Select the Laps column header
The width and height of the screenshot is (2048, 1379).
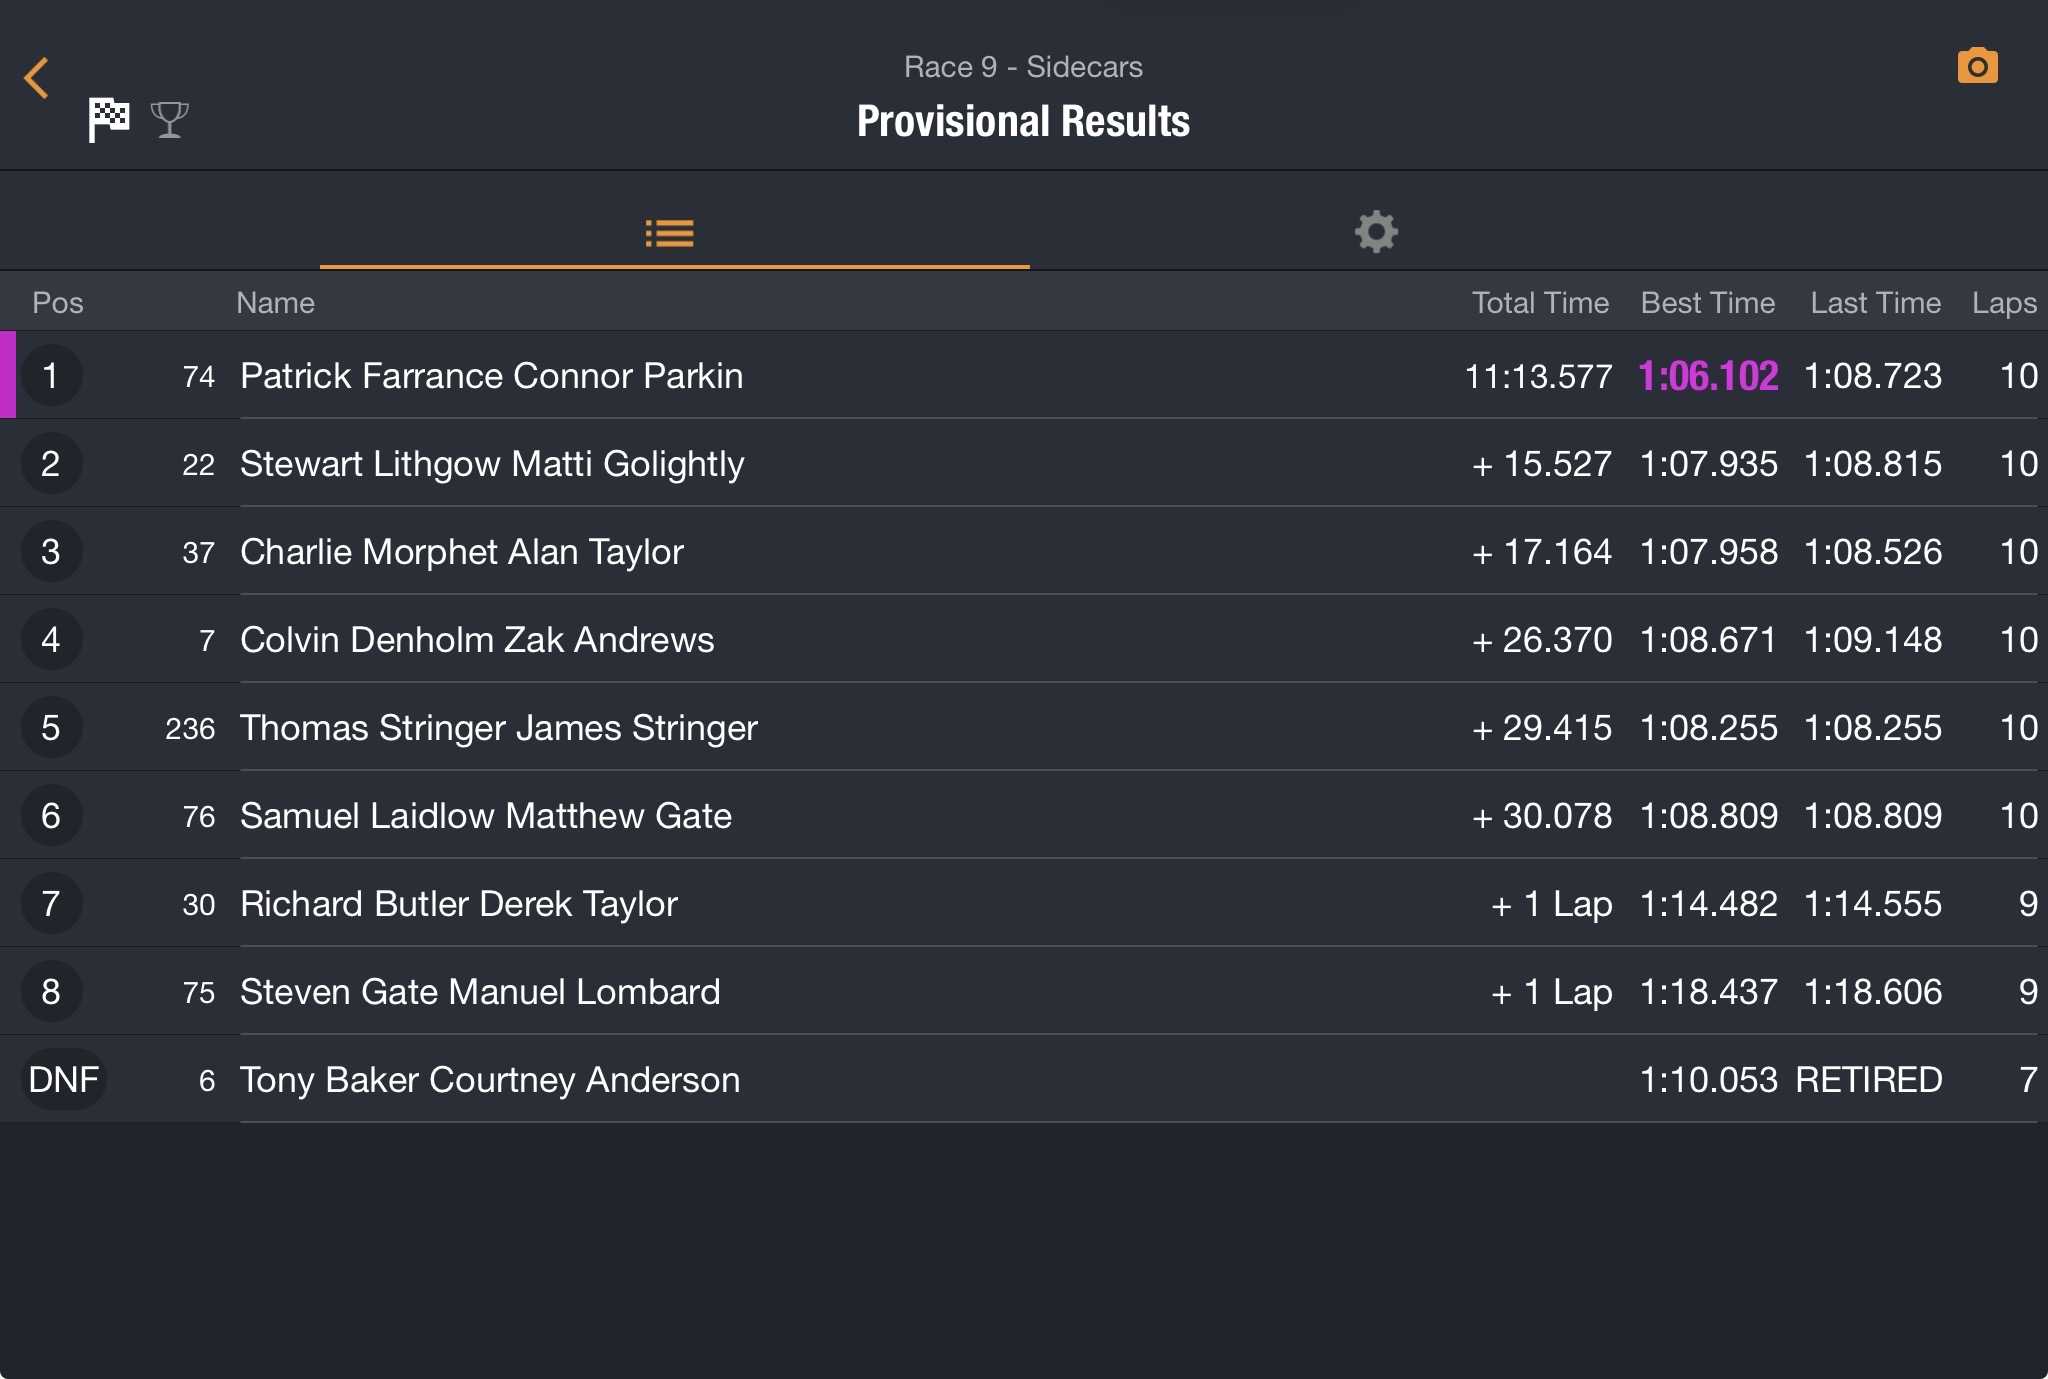(2004, 303)
